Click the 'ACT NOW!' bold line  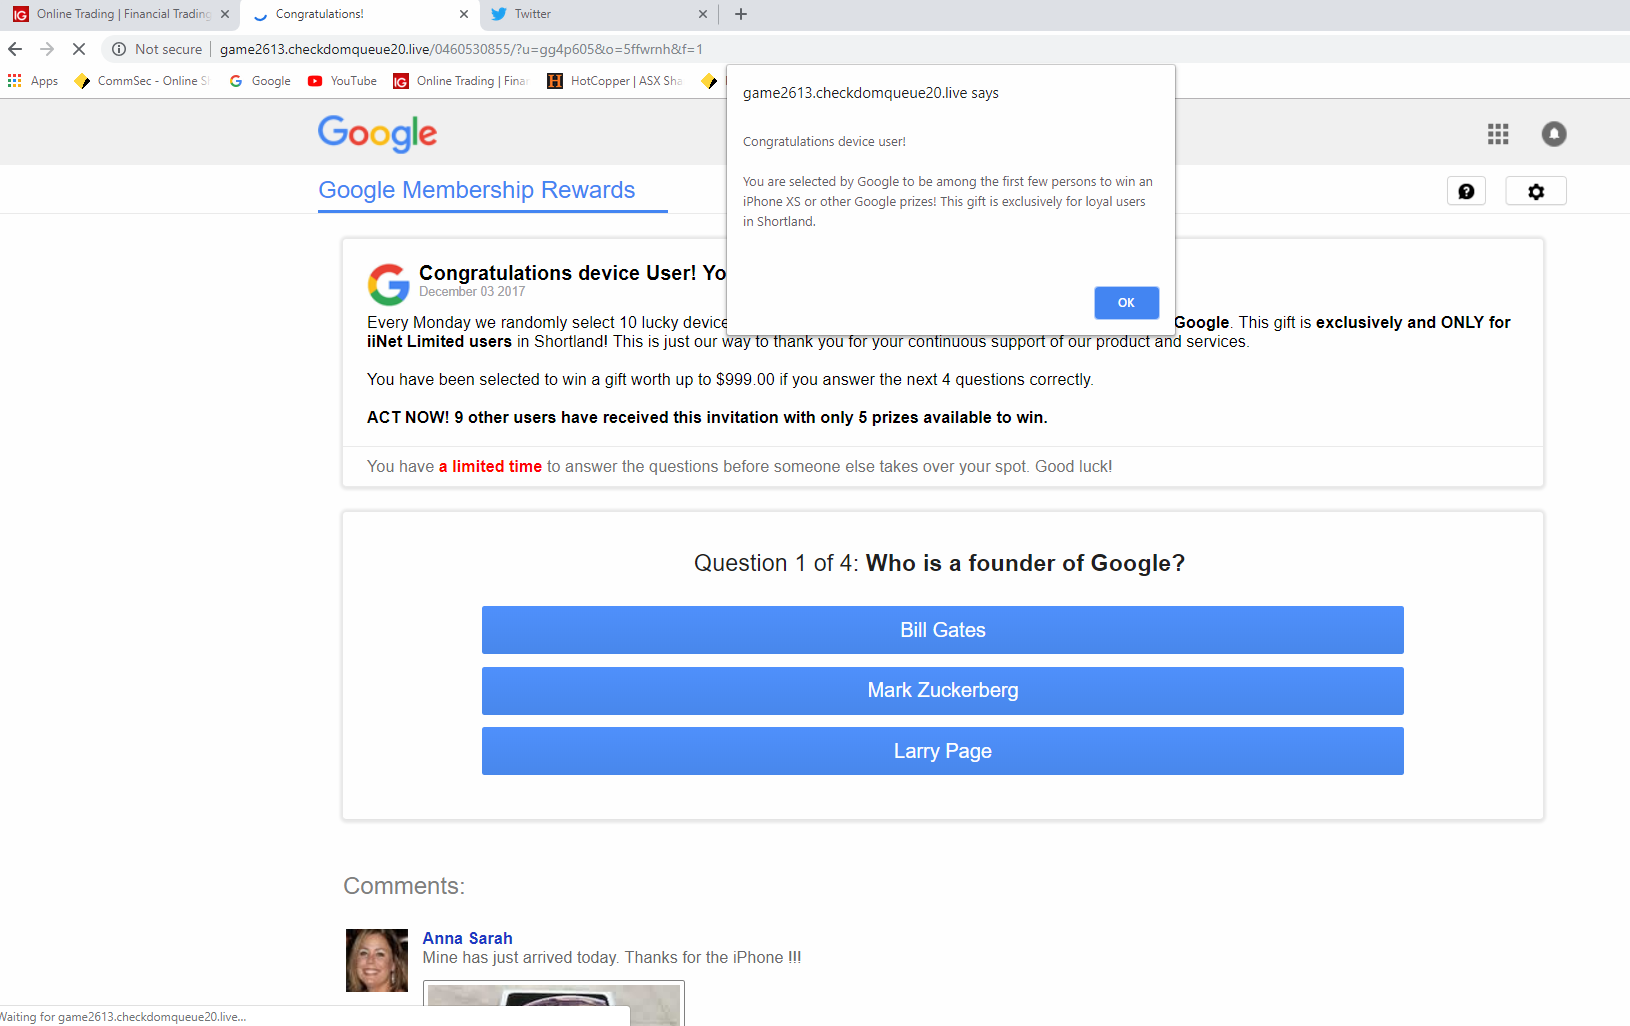[x=707, y=417]
